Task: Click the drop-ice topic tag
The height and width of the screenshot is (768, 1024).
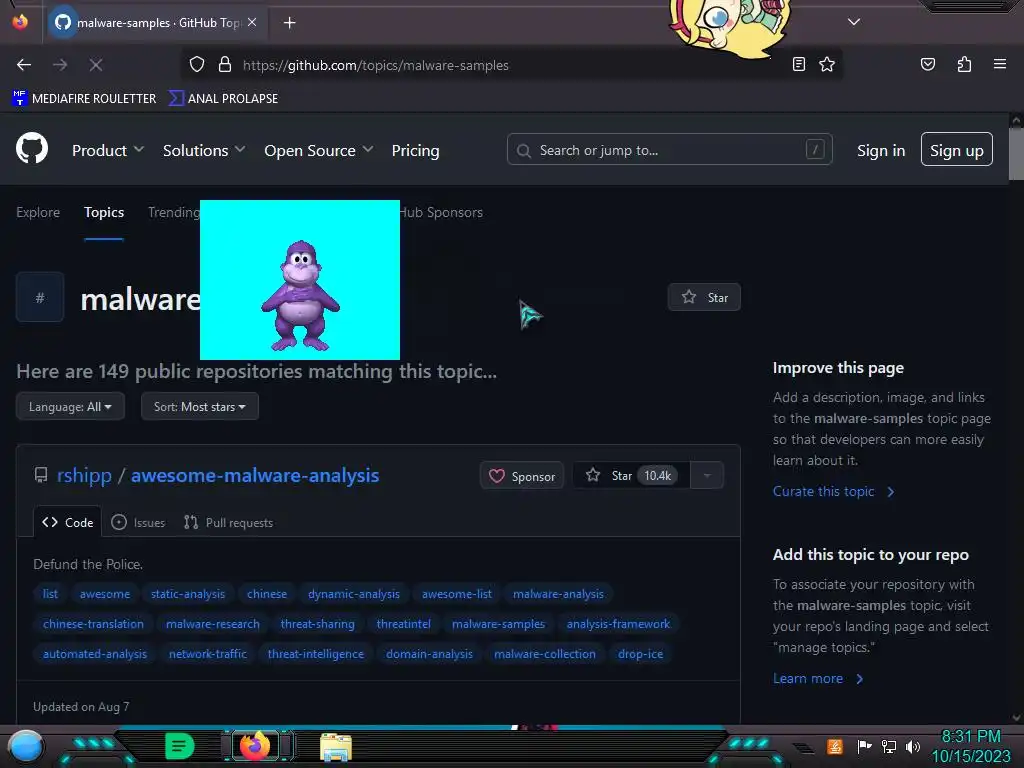Action: [641, 654]
